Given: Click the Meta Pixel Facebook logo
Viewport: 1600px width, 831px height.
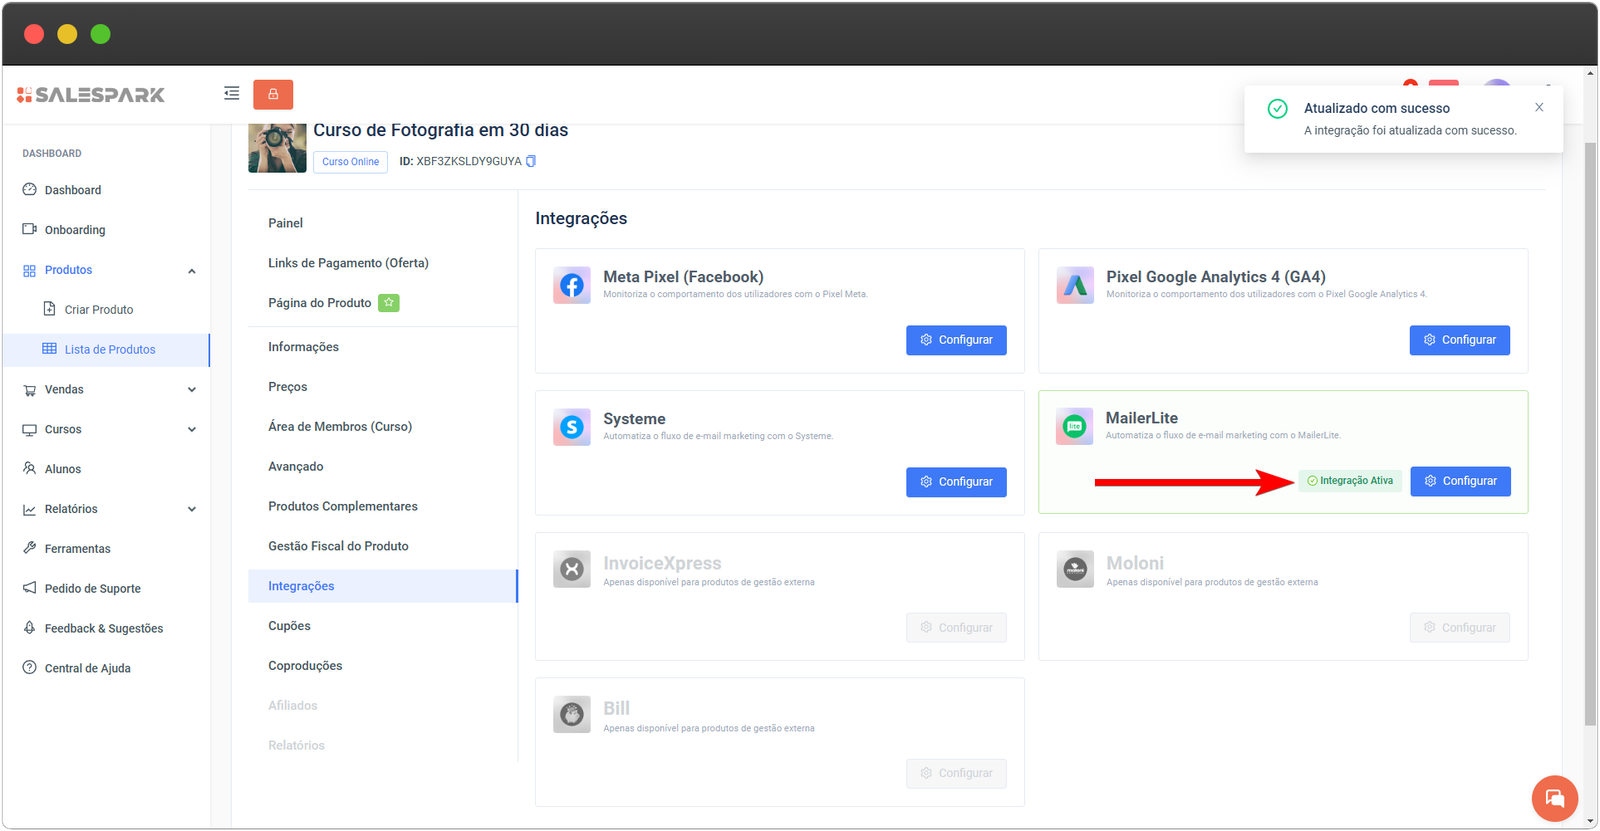Looking at the screenshot, I should coord(572,286).
